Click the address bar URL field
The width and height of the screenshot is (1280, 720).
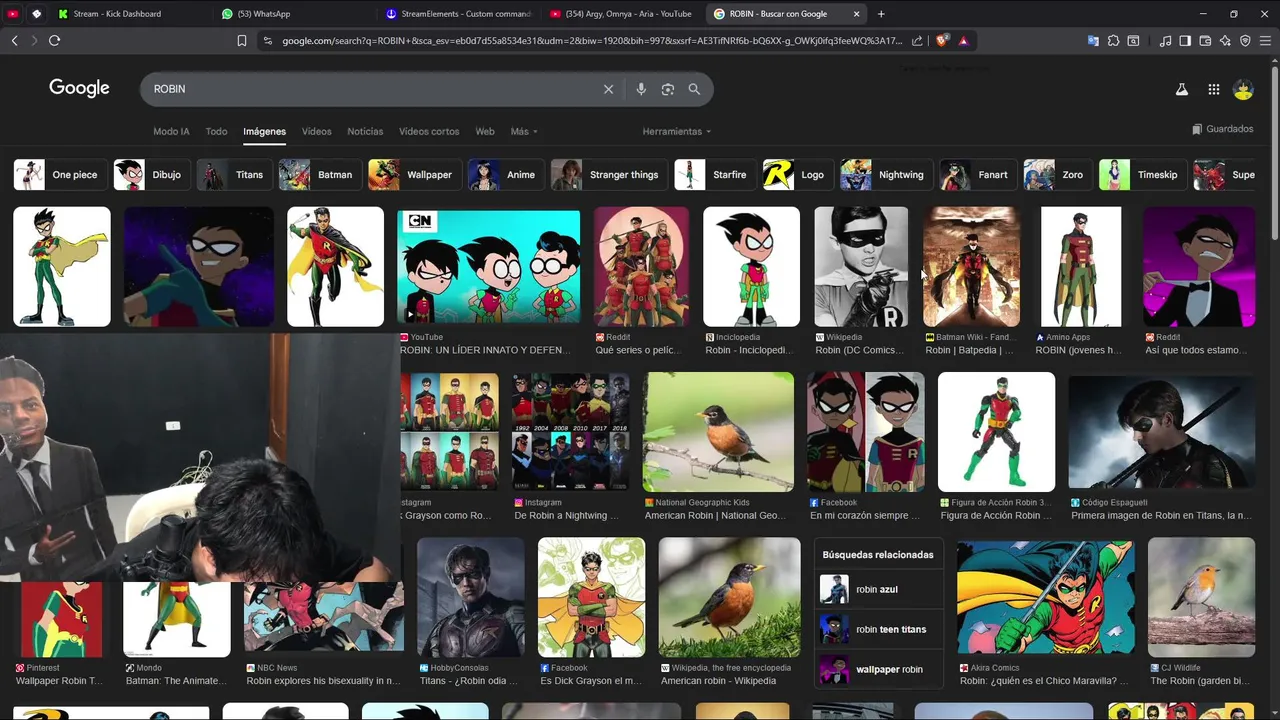[590, 41]
